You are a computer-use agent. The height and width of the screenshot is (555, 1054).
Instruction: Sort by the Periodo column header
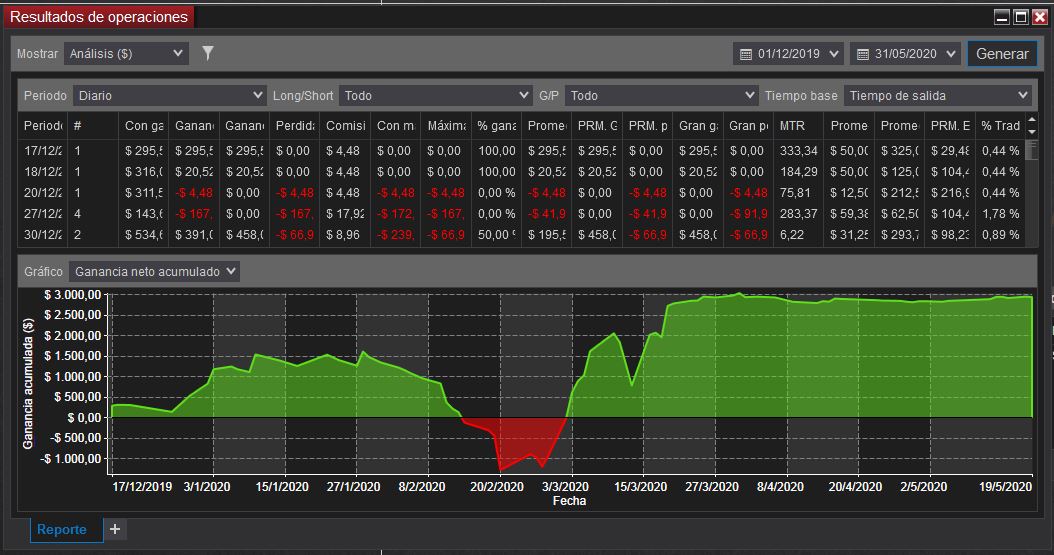pyautogui.click(x=43, y=126)
